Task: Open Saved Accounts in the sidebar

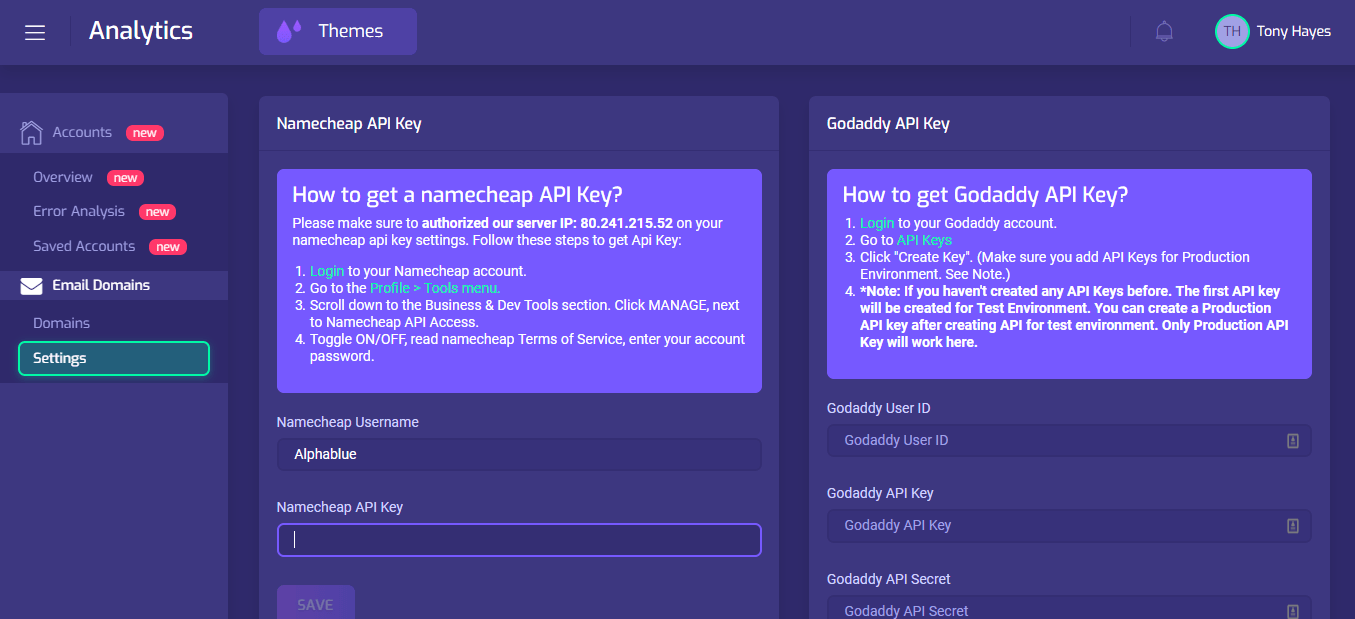Action: click(x=84, y=246)
